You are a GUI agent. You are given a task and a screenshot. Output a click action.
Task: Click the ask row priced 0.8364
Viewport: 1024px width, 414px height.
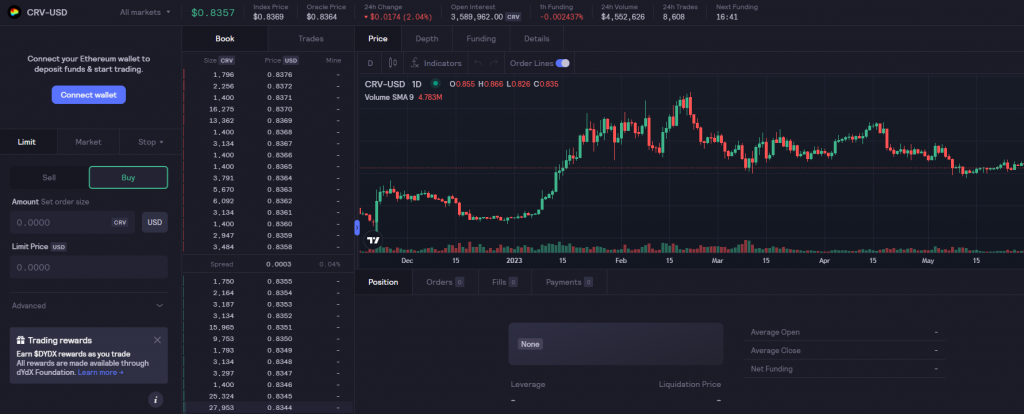(268, 178)
